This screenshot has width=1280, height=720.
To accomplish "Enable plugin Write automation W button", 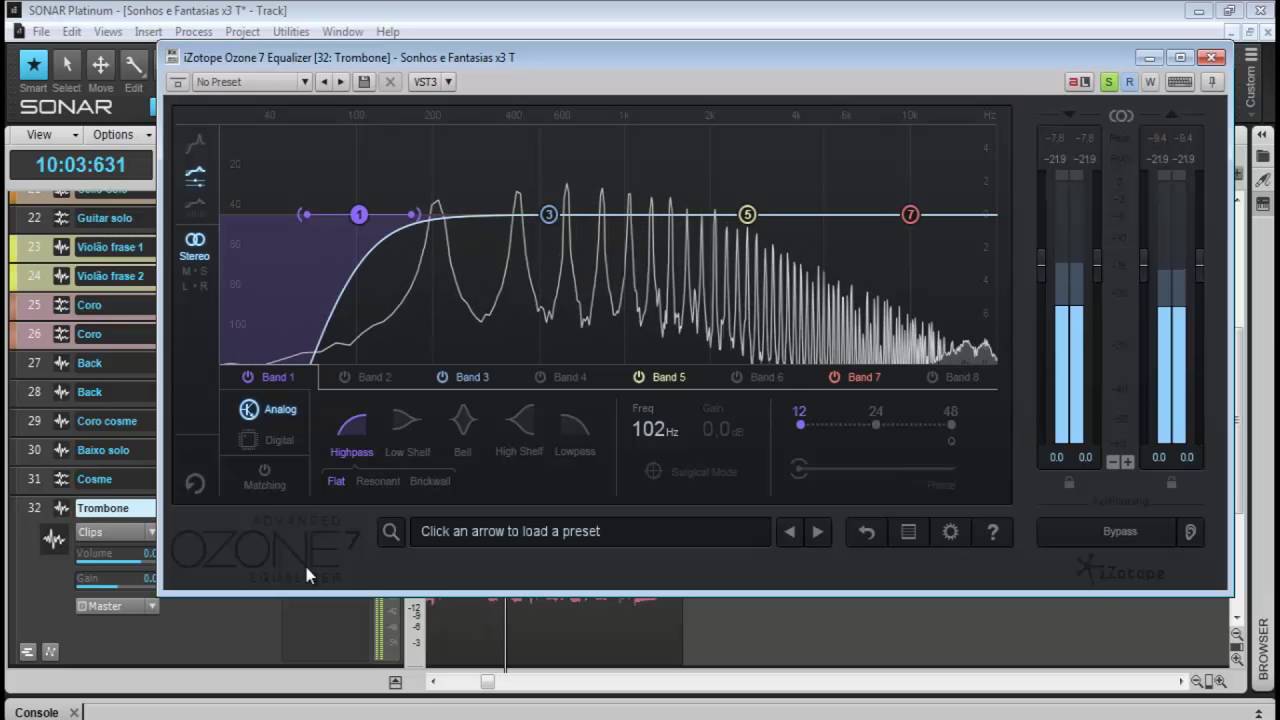I will 1150,82.
